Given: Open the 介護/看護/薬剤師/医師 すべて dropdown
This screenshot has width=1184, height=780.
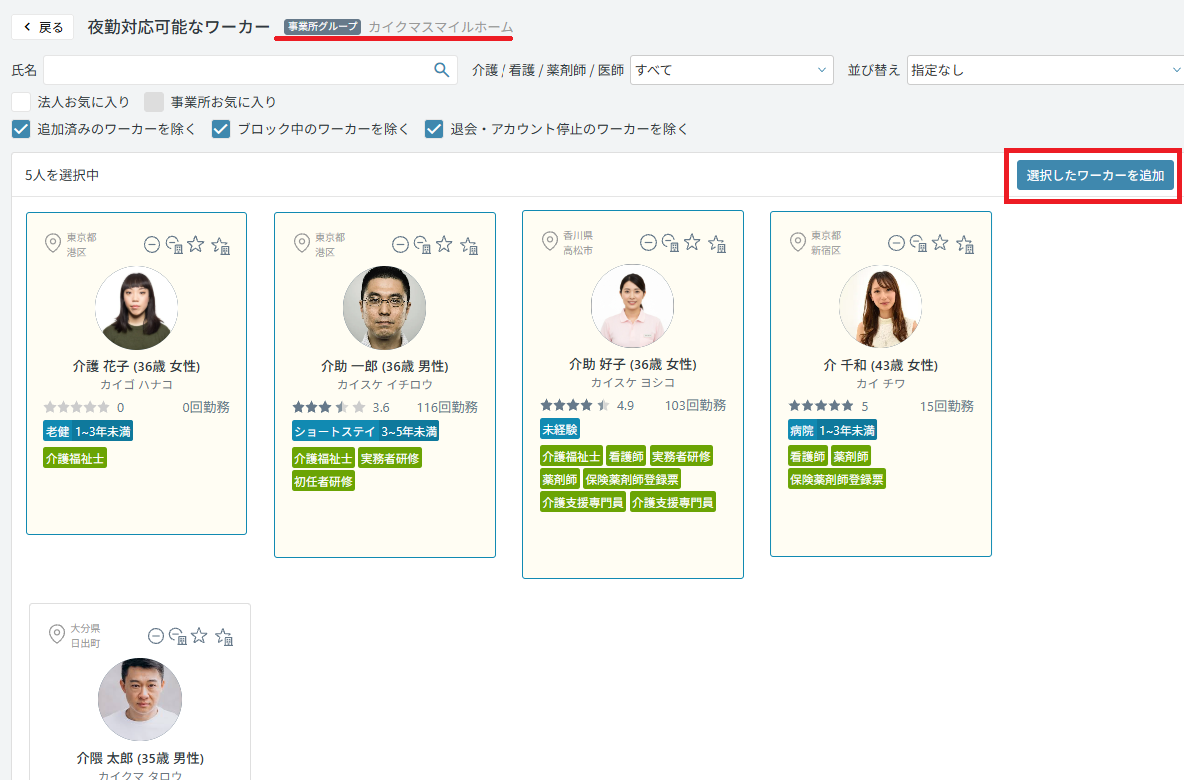Looking at the screenshot, I should 732,70.
